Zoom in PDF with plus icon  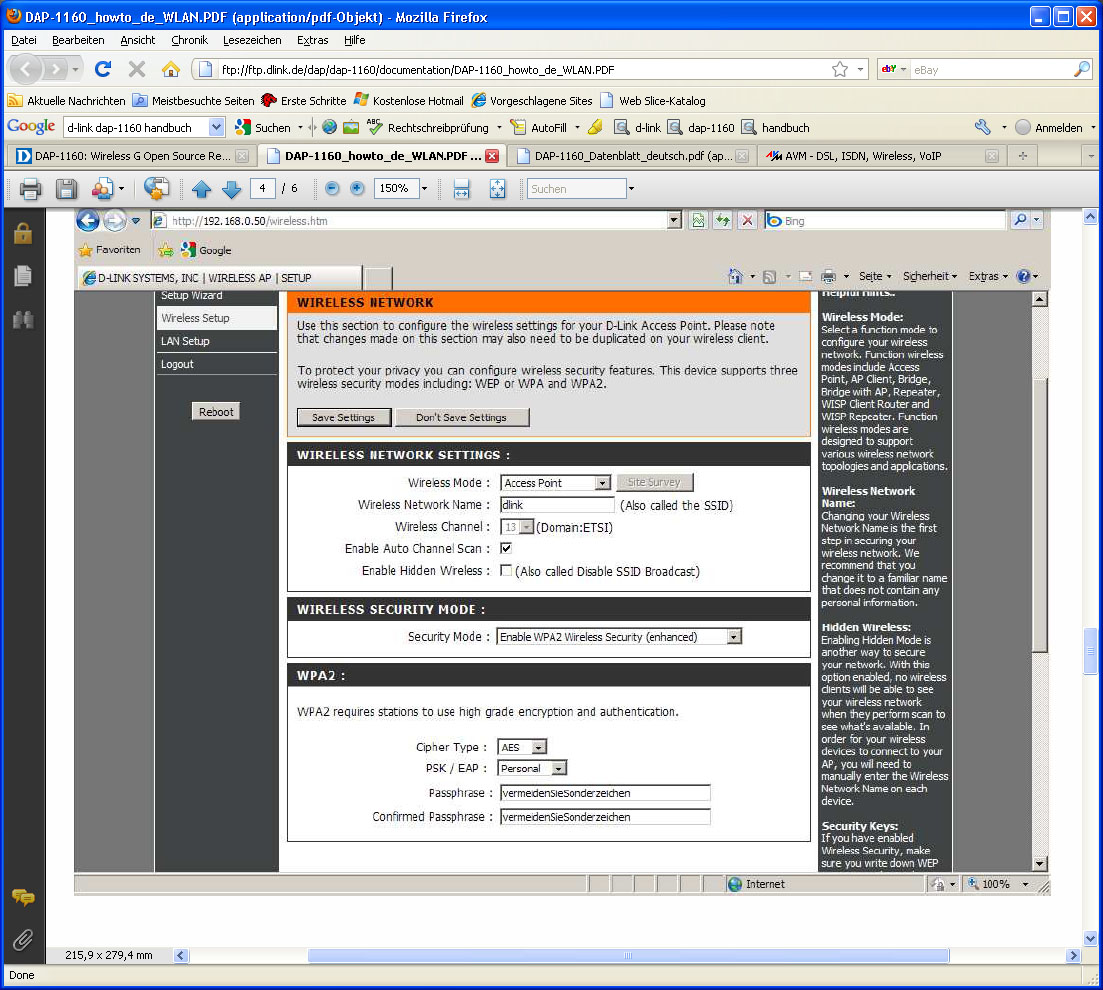click(x=357, y=188)
